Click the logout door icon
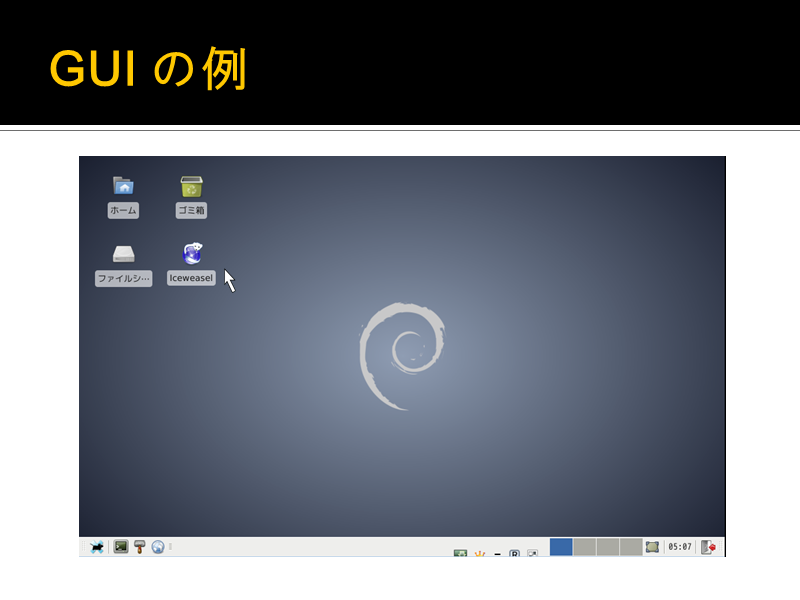 (708, 547)
